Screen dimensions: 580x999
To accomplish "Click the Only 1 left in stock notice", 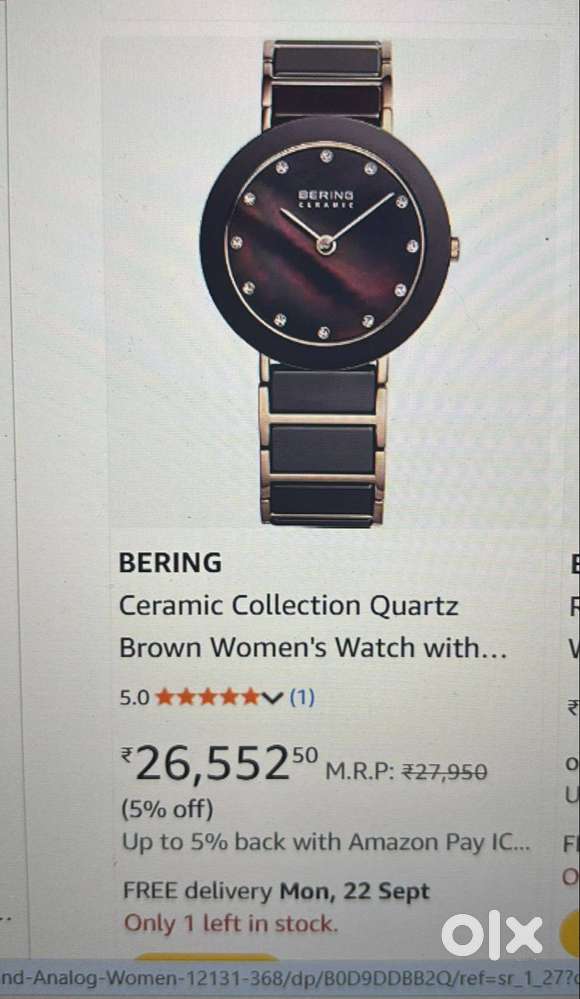I will coord(230,923).
